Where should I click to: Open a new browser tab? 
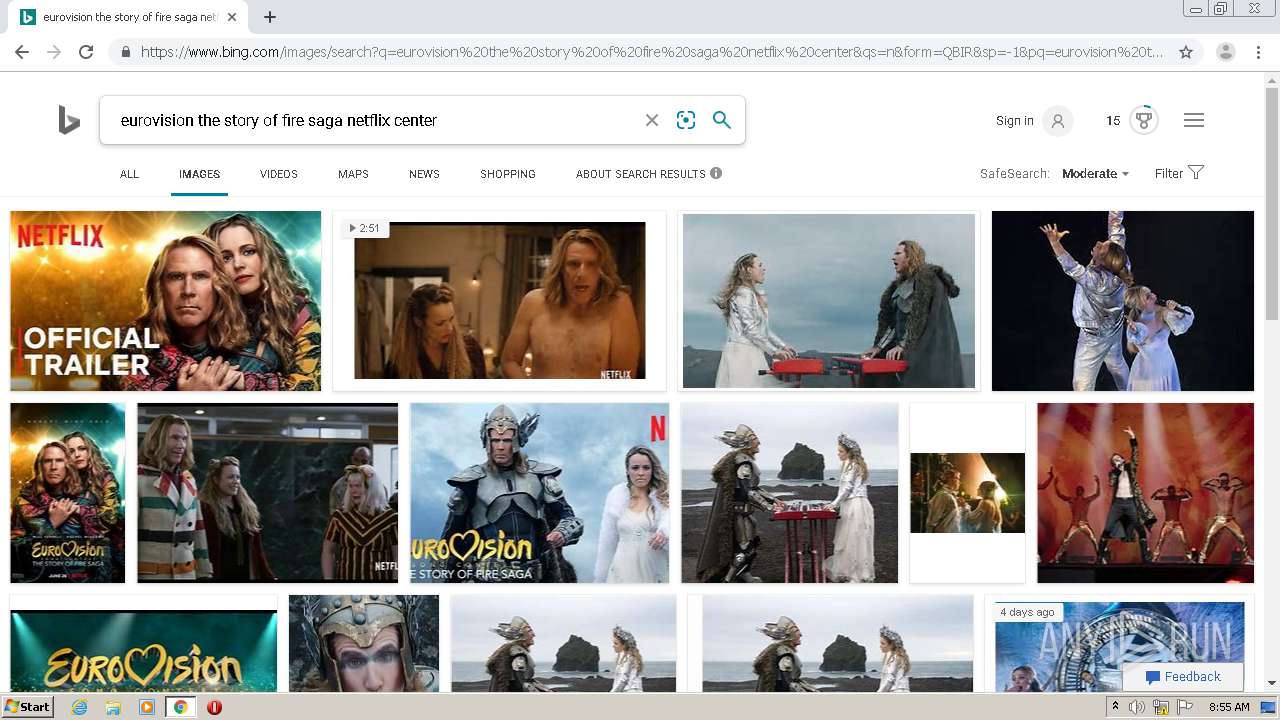(x=270, y=17)
